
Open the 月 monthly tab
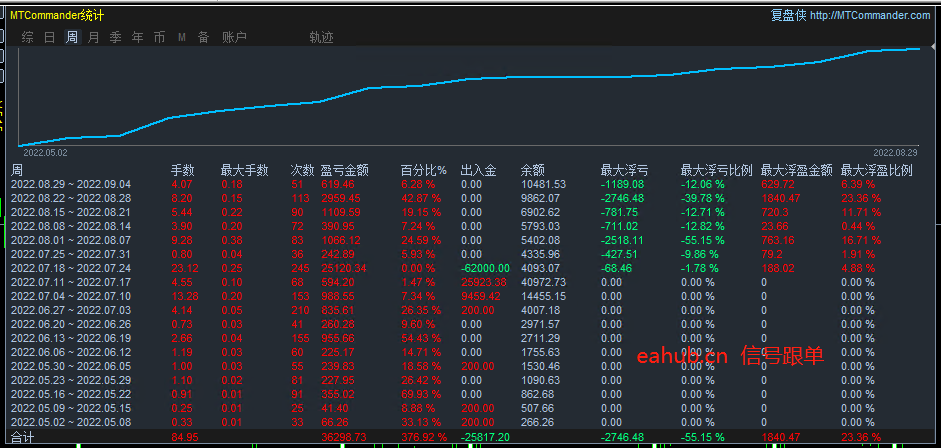point(94,37)
